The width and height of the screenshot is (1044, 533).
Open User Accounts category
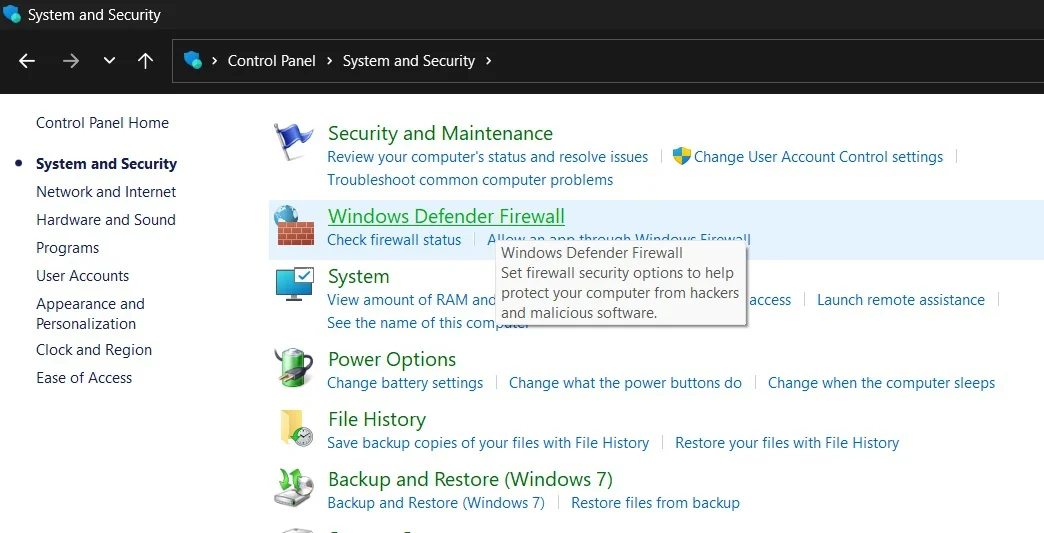[83, 276]
